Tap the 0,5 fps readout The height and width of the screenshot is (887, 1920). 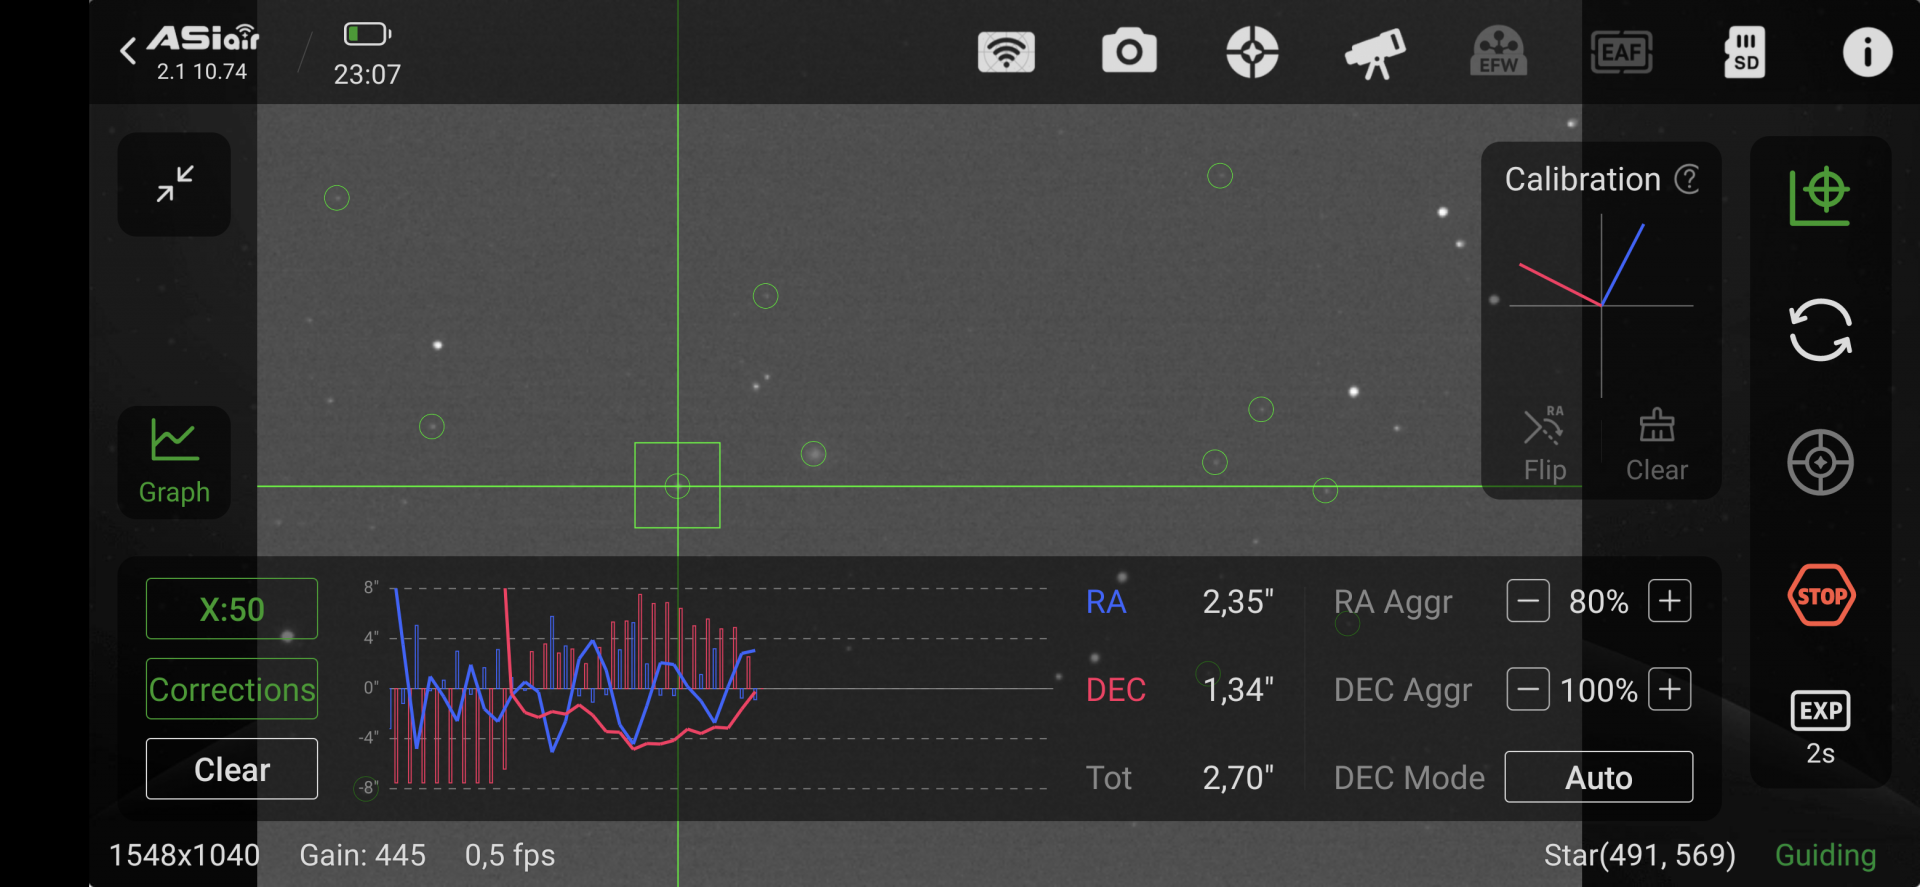(510, 855)
